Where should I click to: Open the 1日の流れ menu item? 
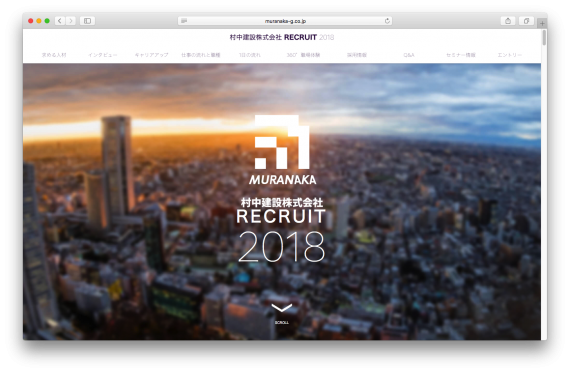(250, 55)
